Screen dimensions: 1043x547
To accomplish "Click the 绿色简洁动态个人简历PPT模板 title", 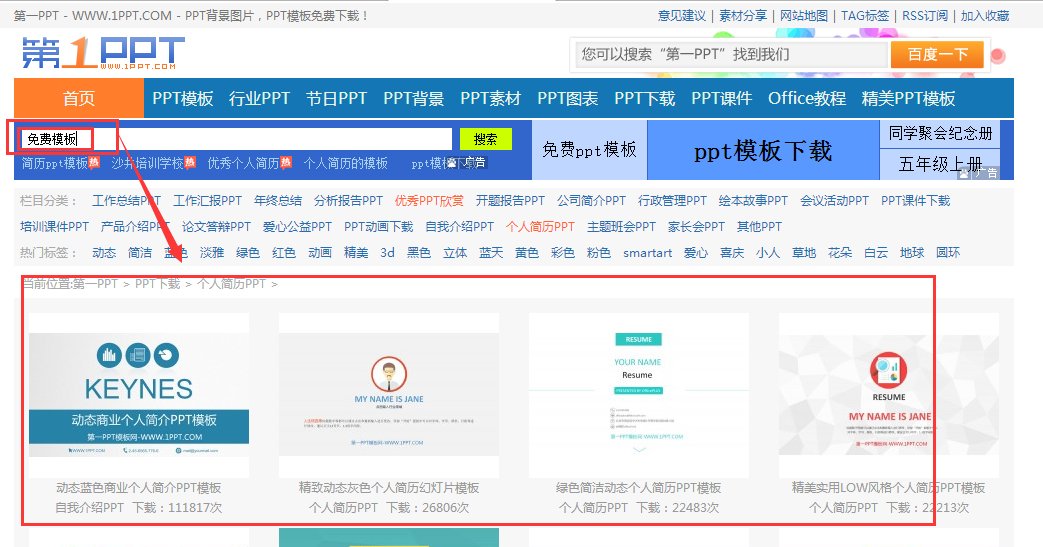I will tap(639, 488).
